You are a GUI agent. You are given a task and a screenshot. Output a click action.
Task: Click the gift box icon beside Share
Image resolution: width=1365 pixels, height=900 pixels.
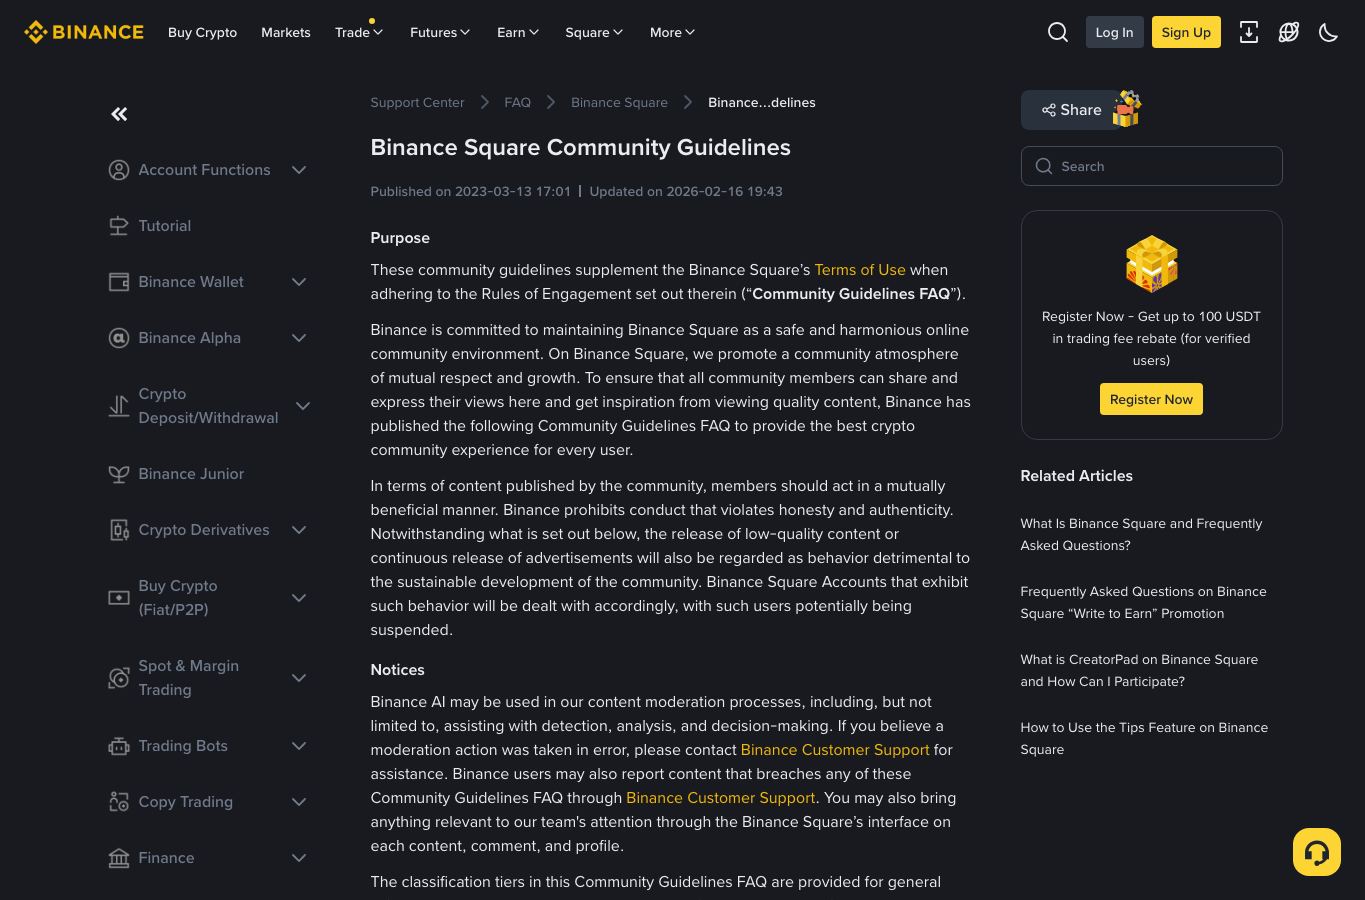tap(1127, 108)
